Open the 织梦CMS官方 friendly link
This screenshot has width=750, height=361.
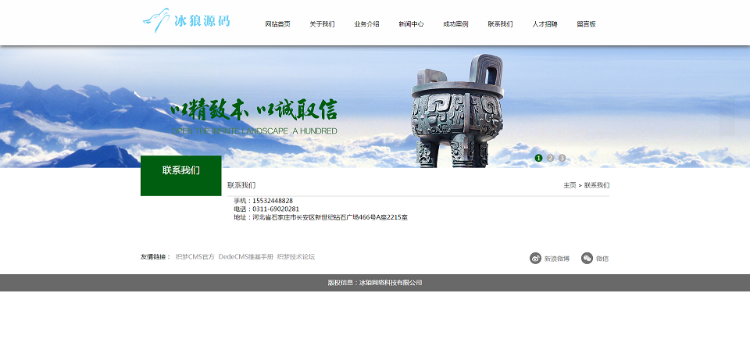(195, 257)
